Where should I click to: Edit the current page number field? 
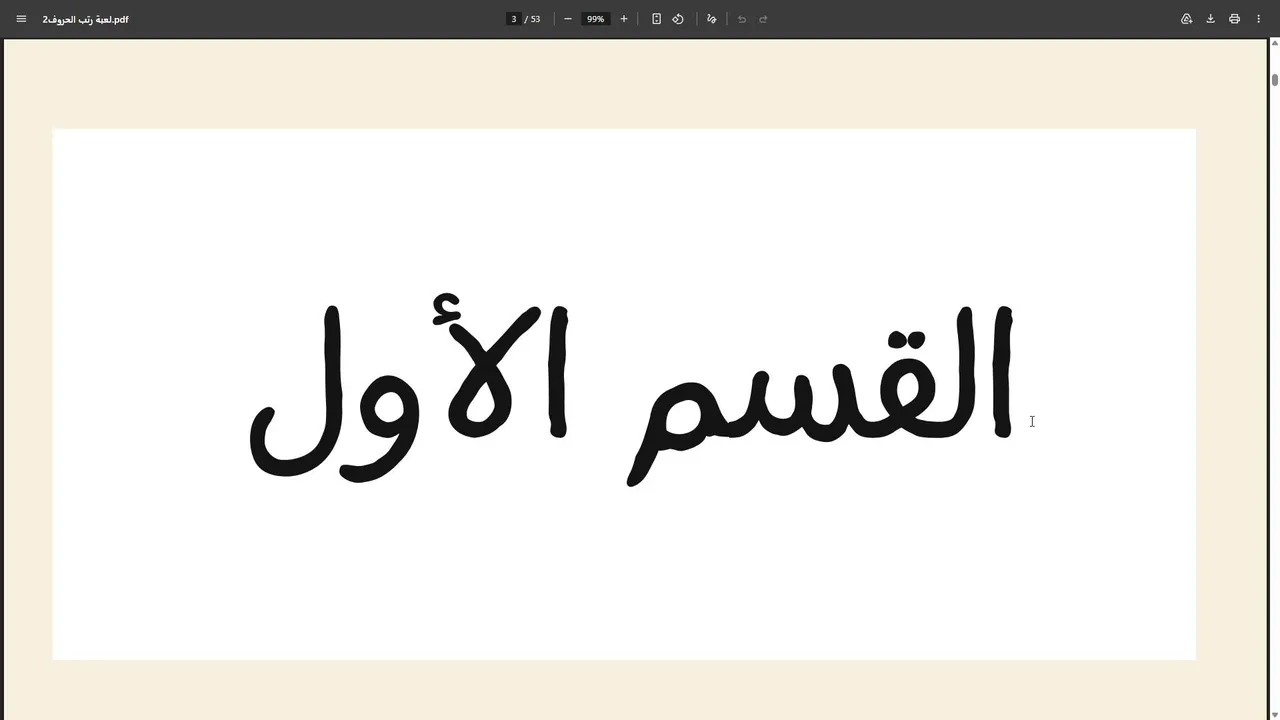(x=514, y=19)
